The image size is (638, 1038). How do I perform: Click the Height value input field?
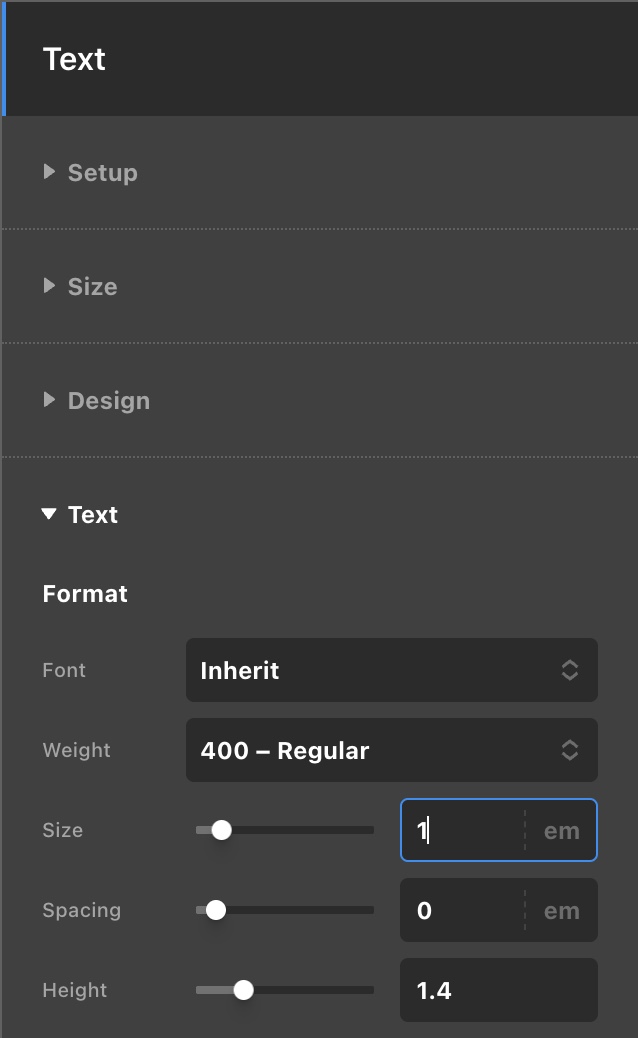pos(498,990)
